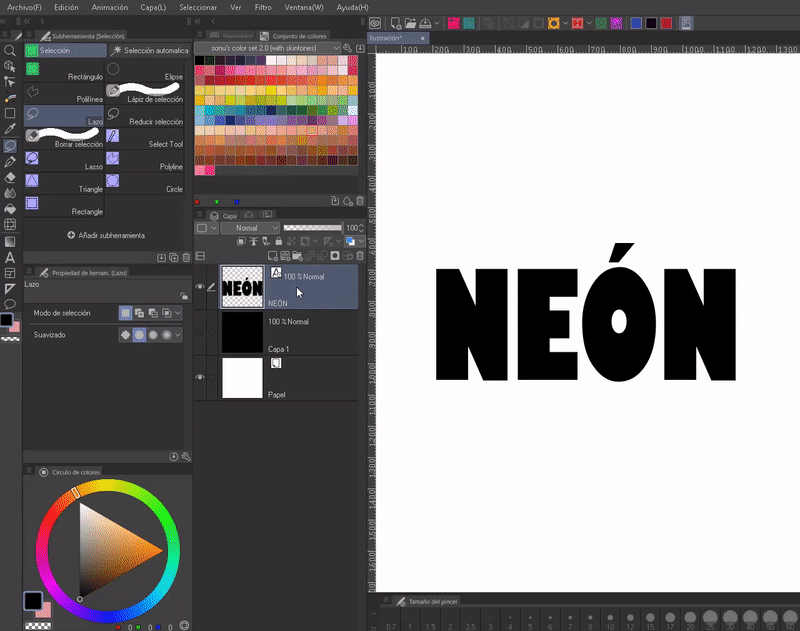This screenshot has height=631, width=800.
Task: Pick the black swatch in color set
Action: pos(199,60)
